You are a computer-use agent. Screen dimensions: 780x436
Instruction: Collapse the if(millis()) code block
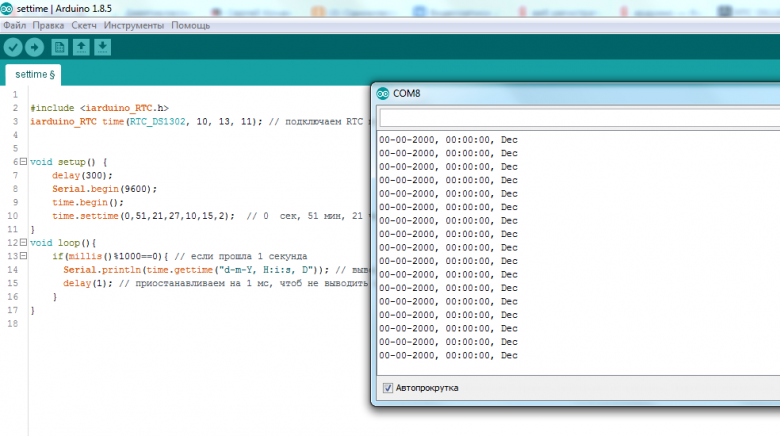point(23,256)
